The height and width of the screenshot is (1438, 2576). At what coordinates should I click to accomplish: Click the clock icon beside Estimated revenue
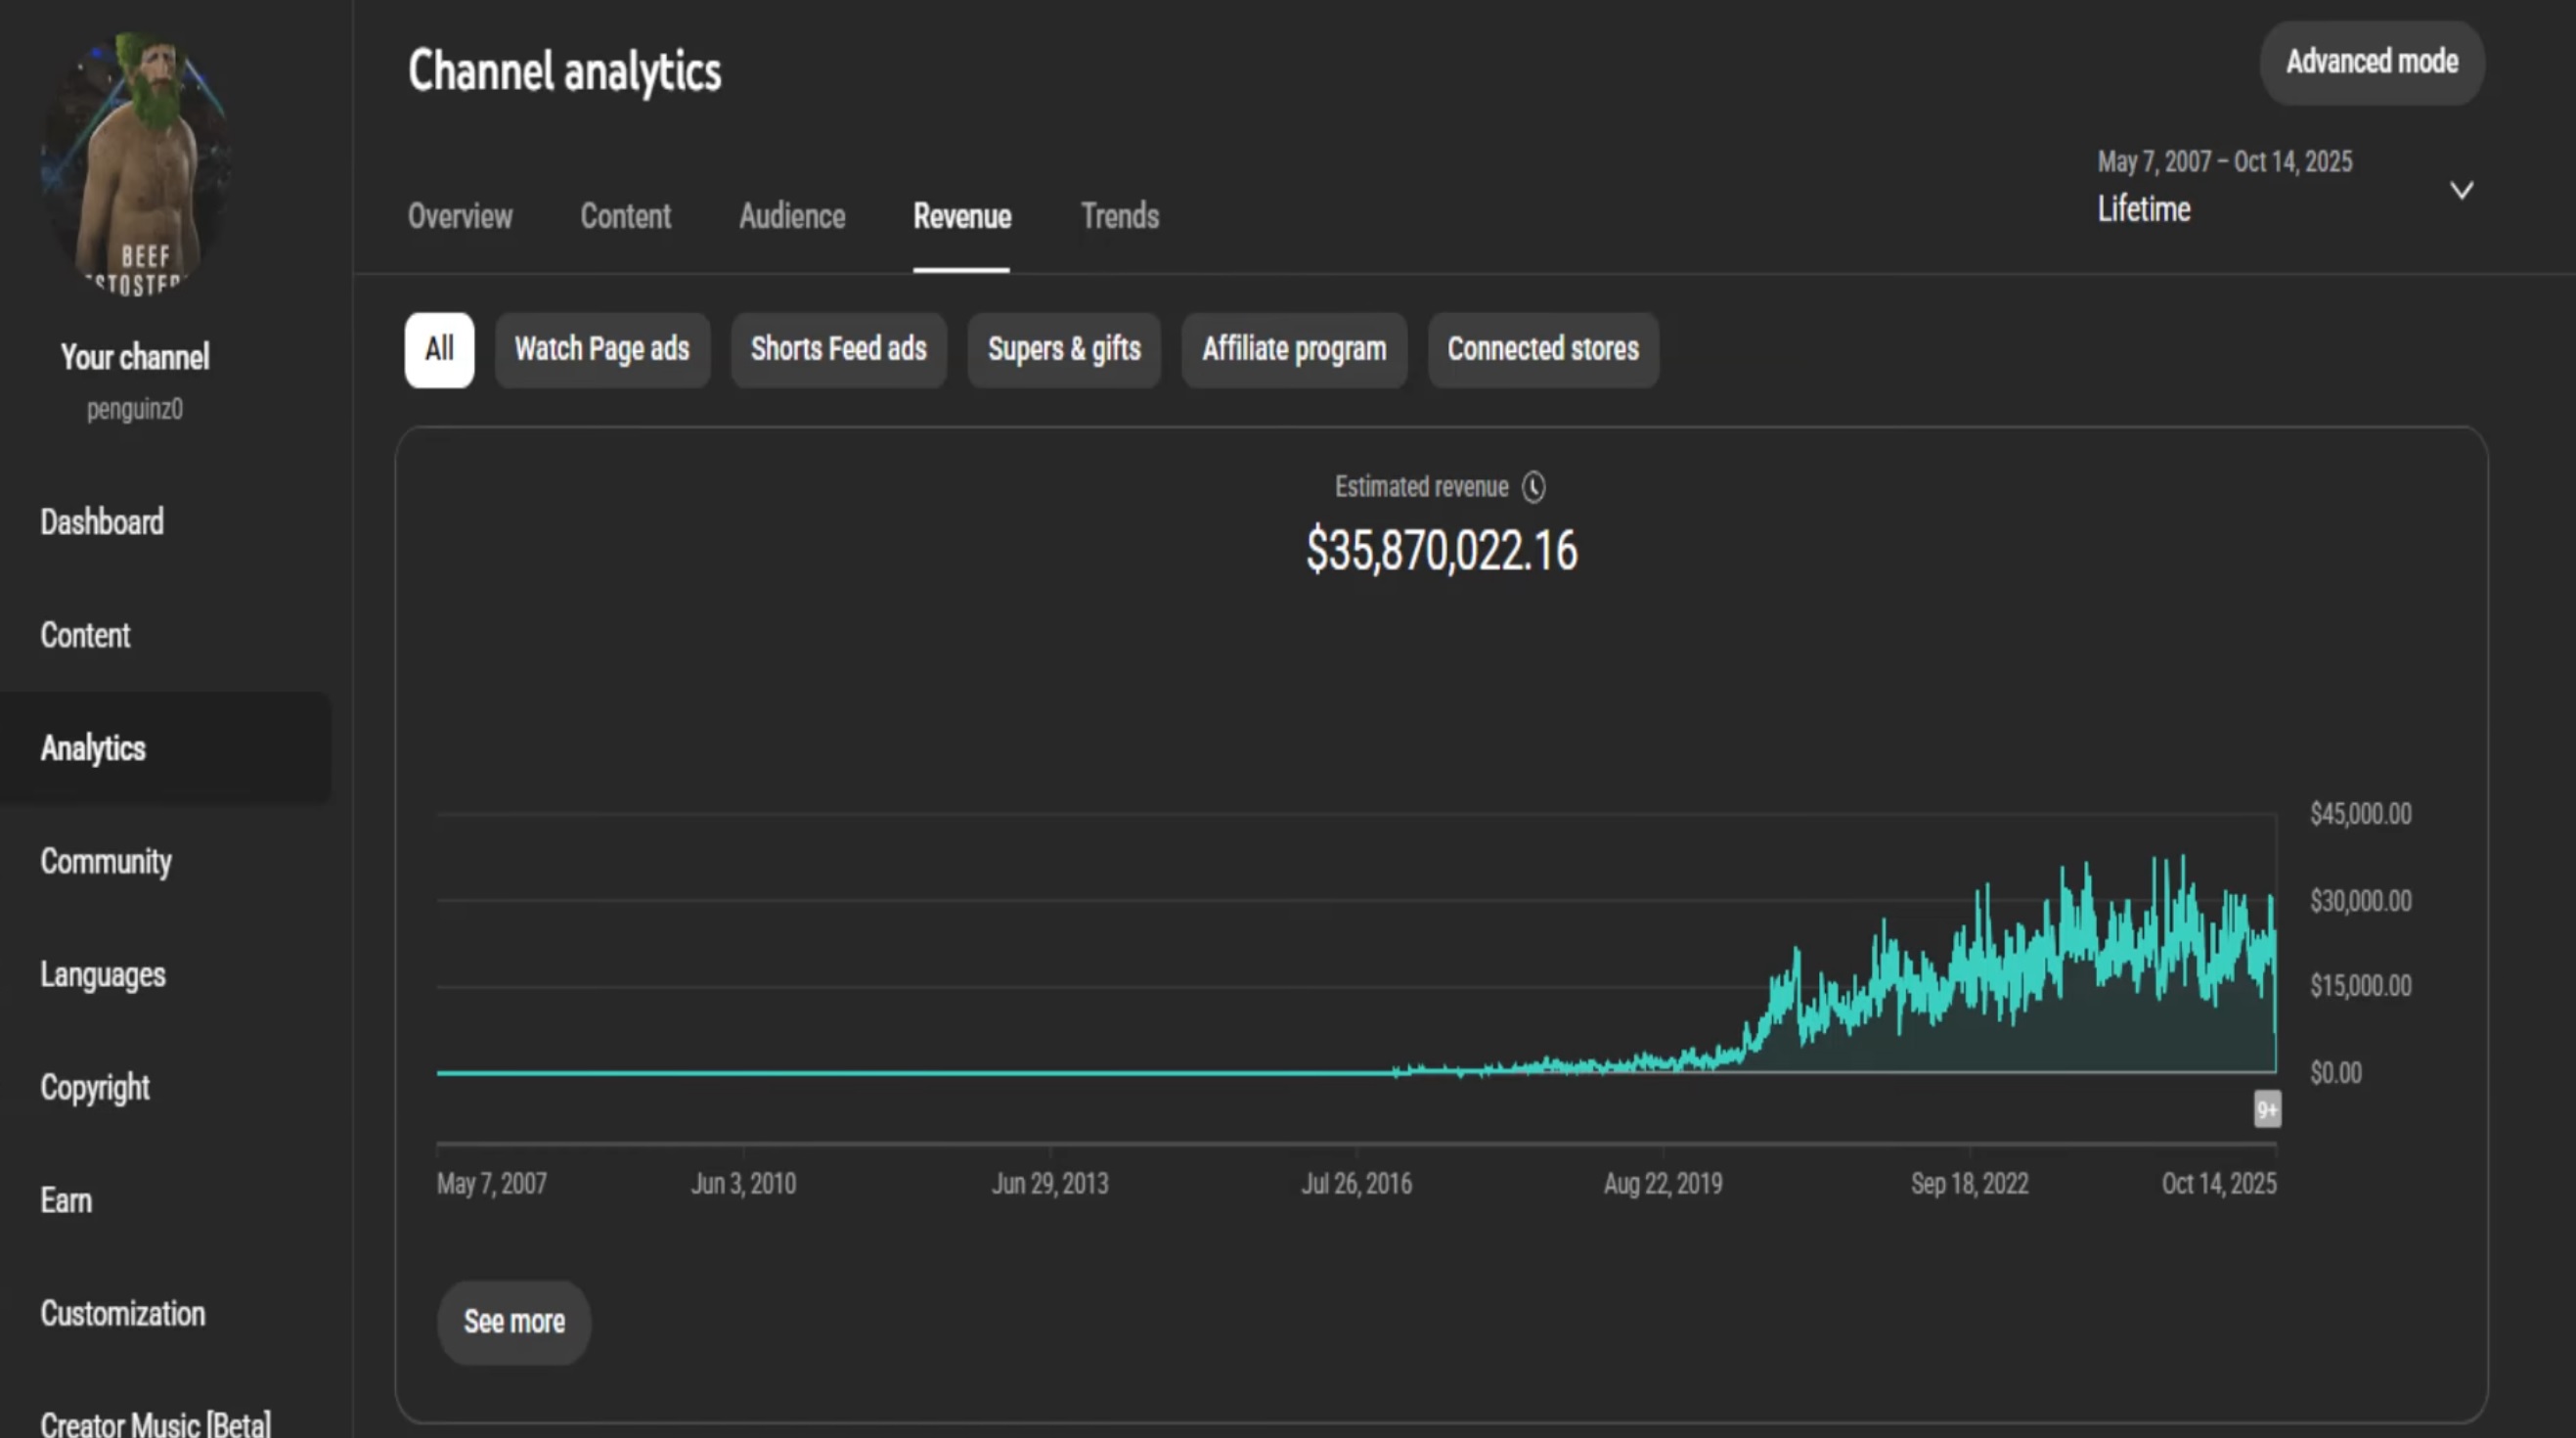pos(1533,487)
